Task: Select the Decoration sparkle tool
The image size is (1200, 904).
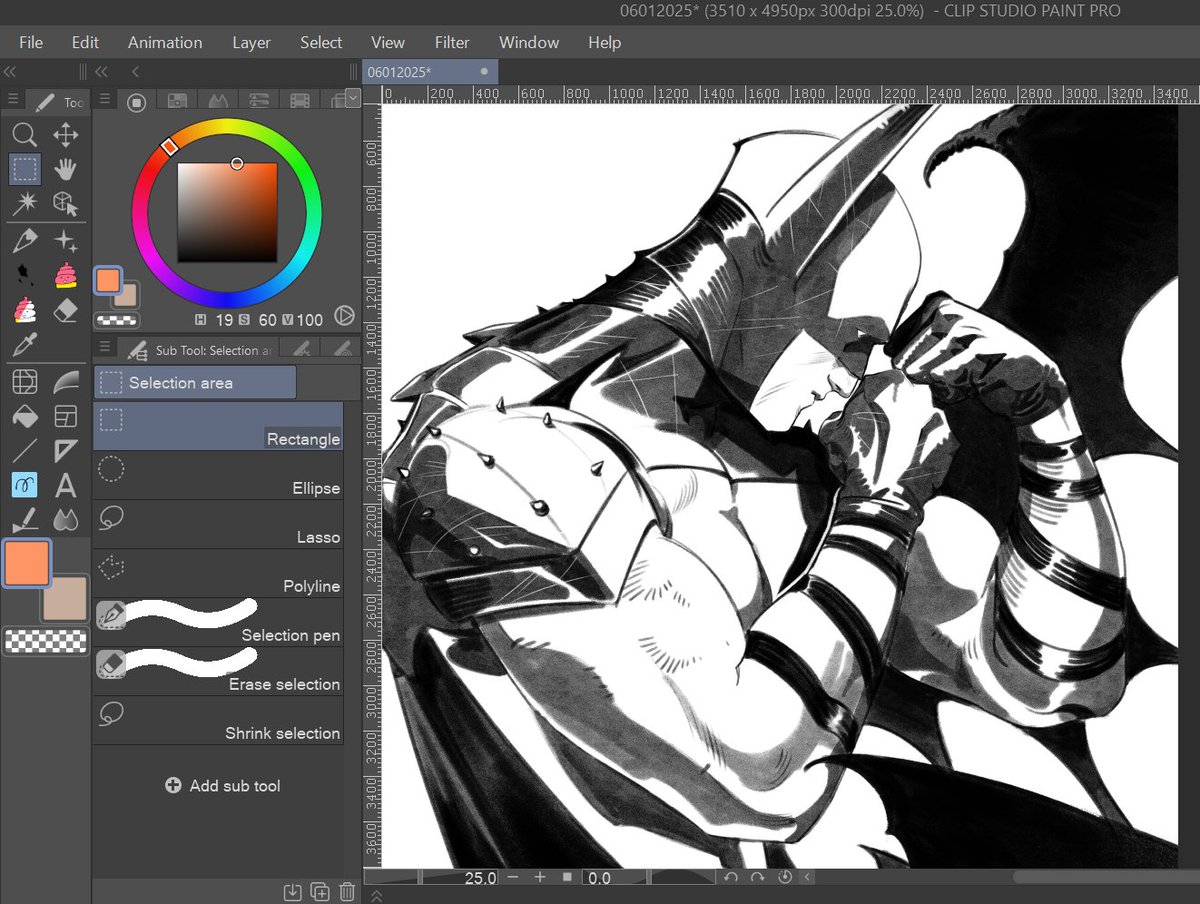Action: tap(66, 240)
